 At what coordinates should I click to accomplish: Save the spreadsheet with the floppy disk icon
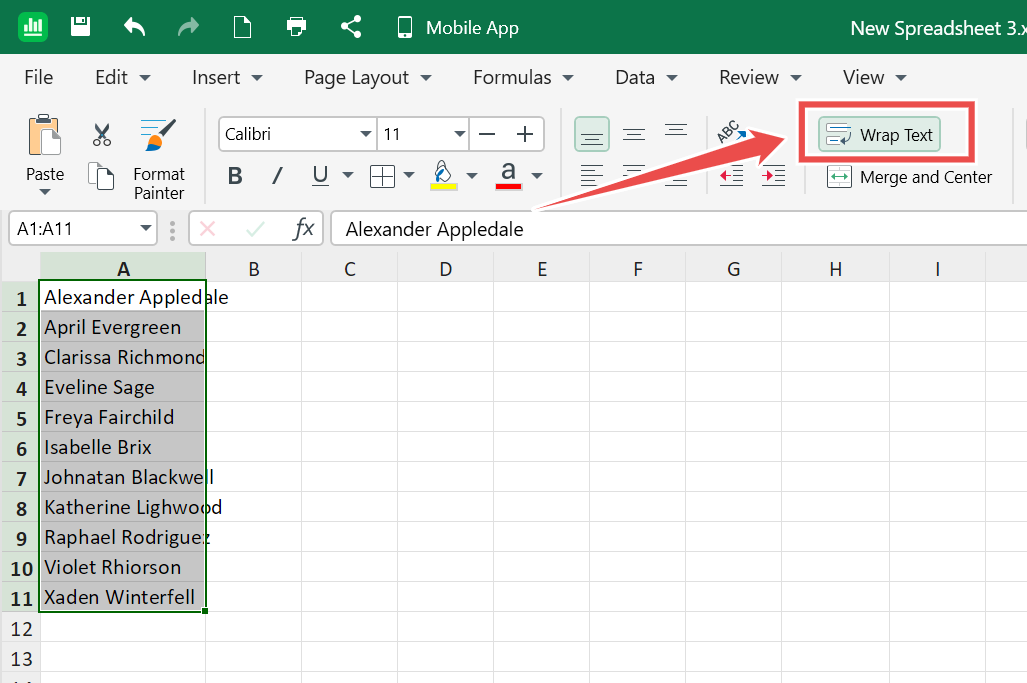point(81,27)
